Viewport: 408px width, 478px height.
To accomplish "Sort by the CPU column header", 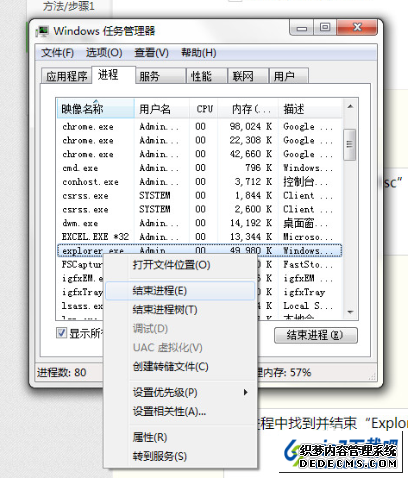I will point(204,109).
